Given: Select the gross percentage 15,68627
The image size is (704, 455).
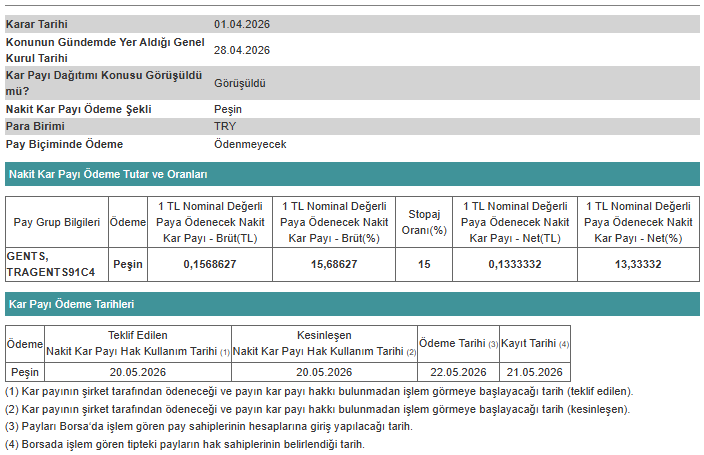Looking at the screenshot, I should (334, 264).
